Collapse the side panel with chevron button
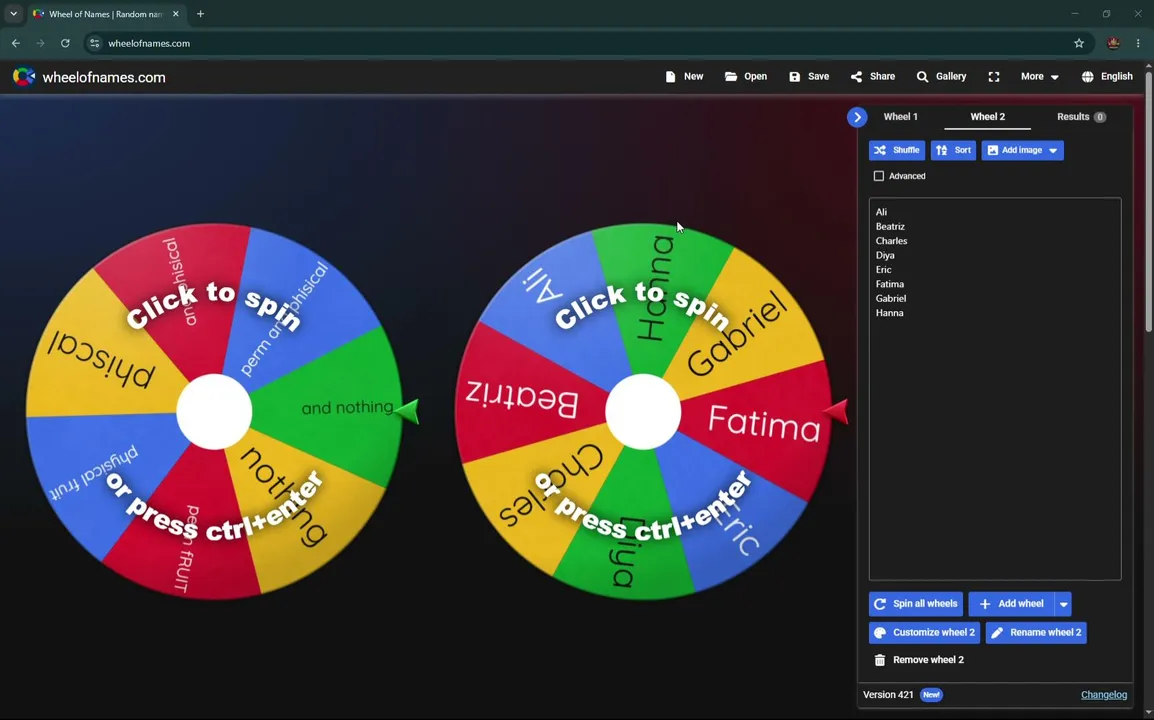This screenshot has height=720, width=1154. [x=857, y=117]
